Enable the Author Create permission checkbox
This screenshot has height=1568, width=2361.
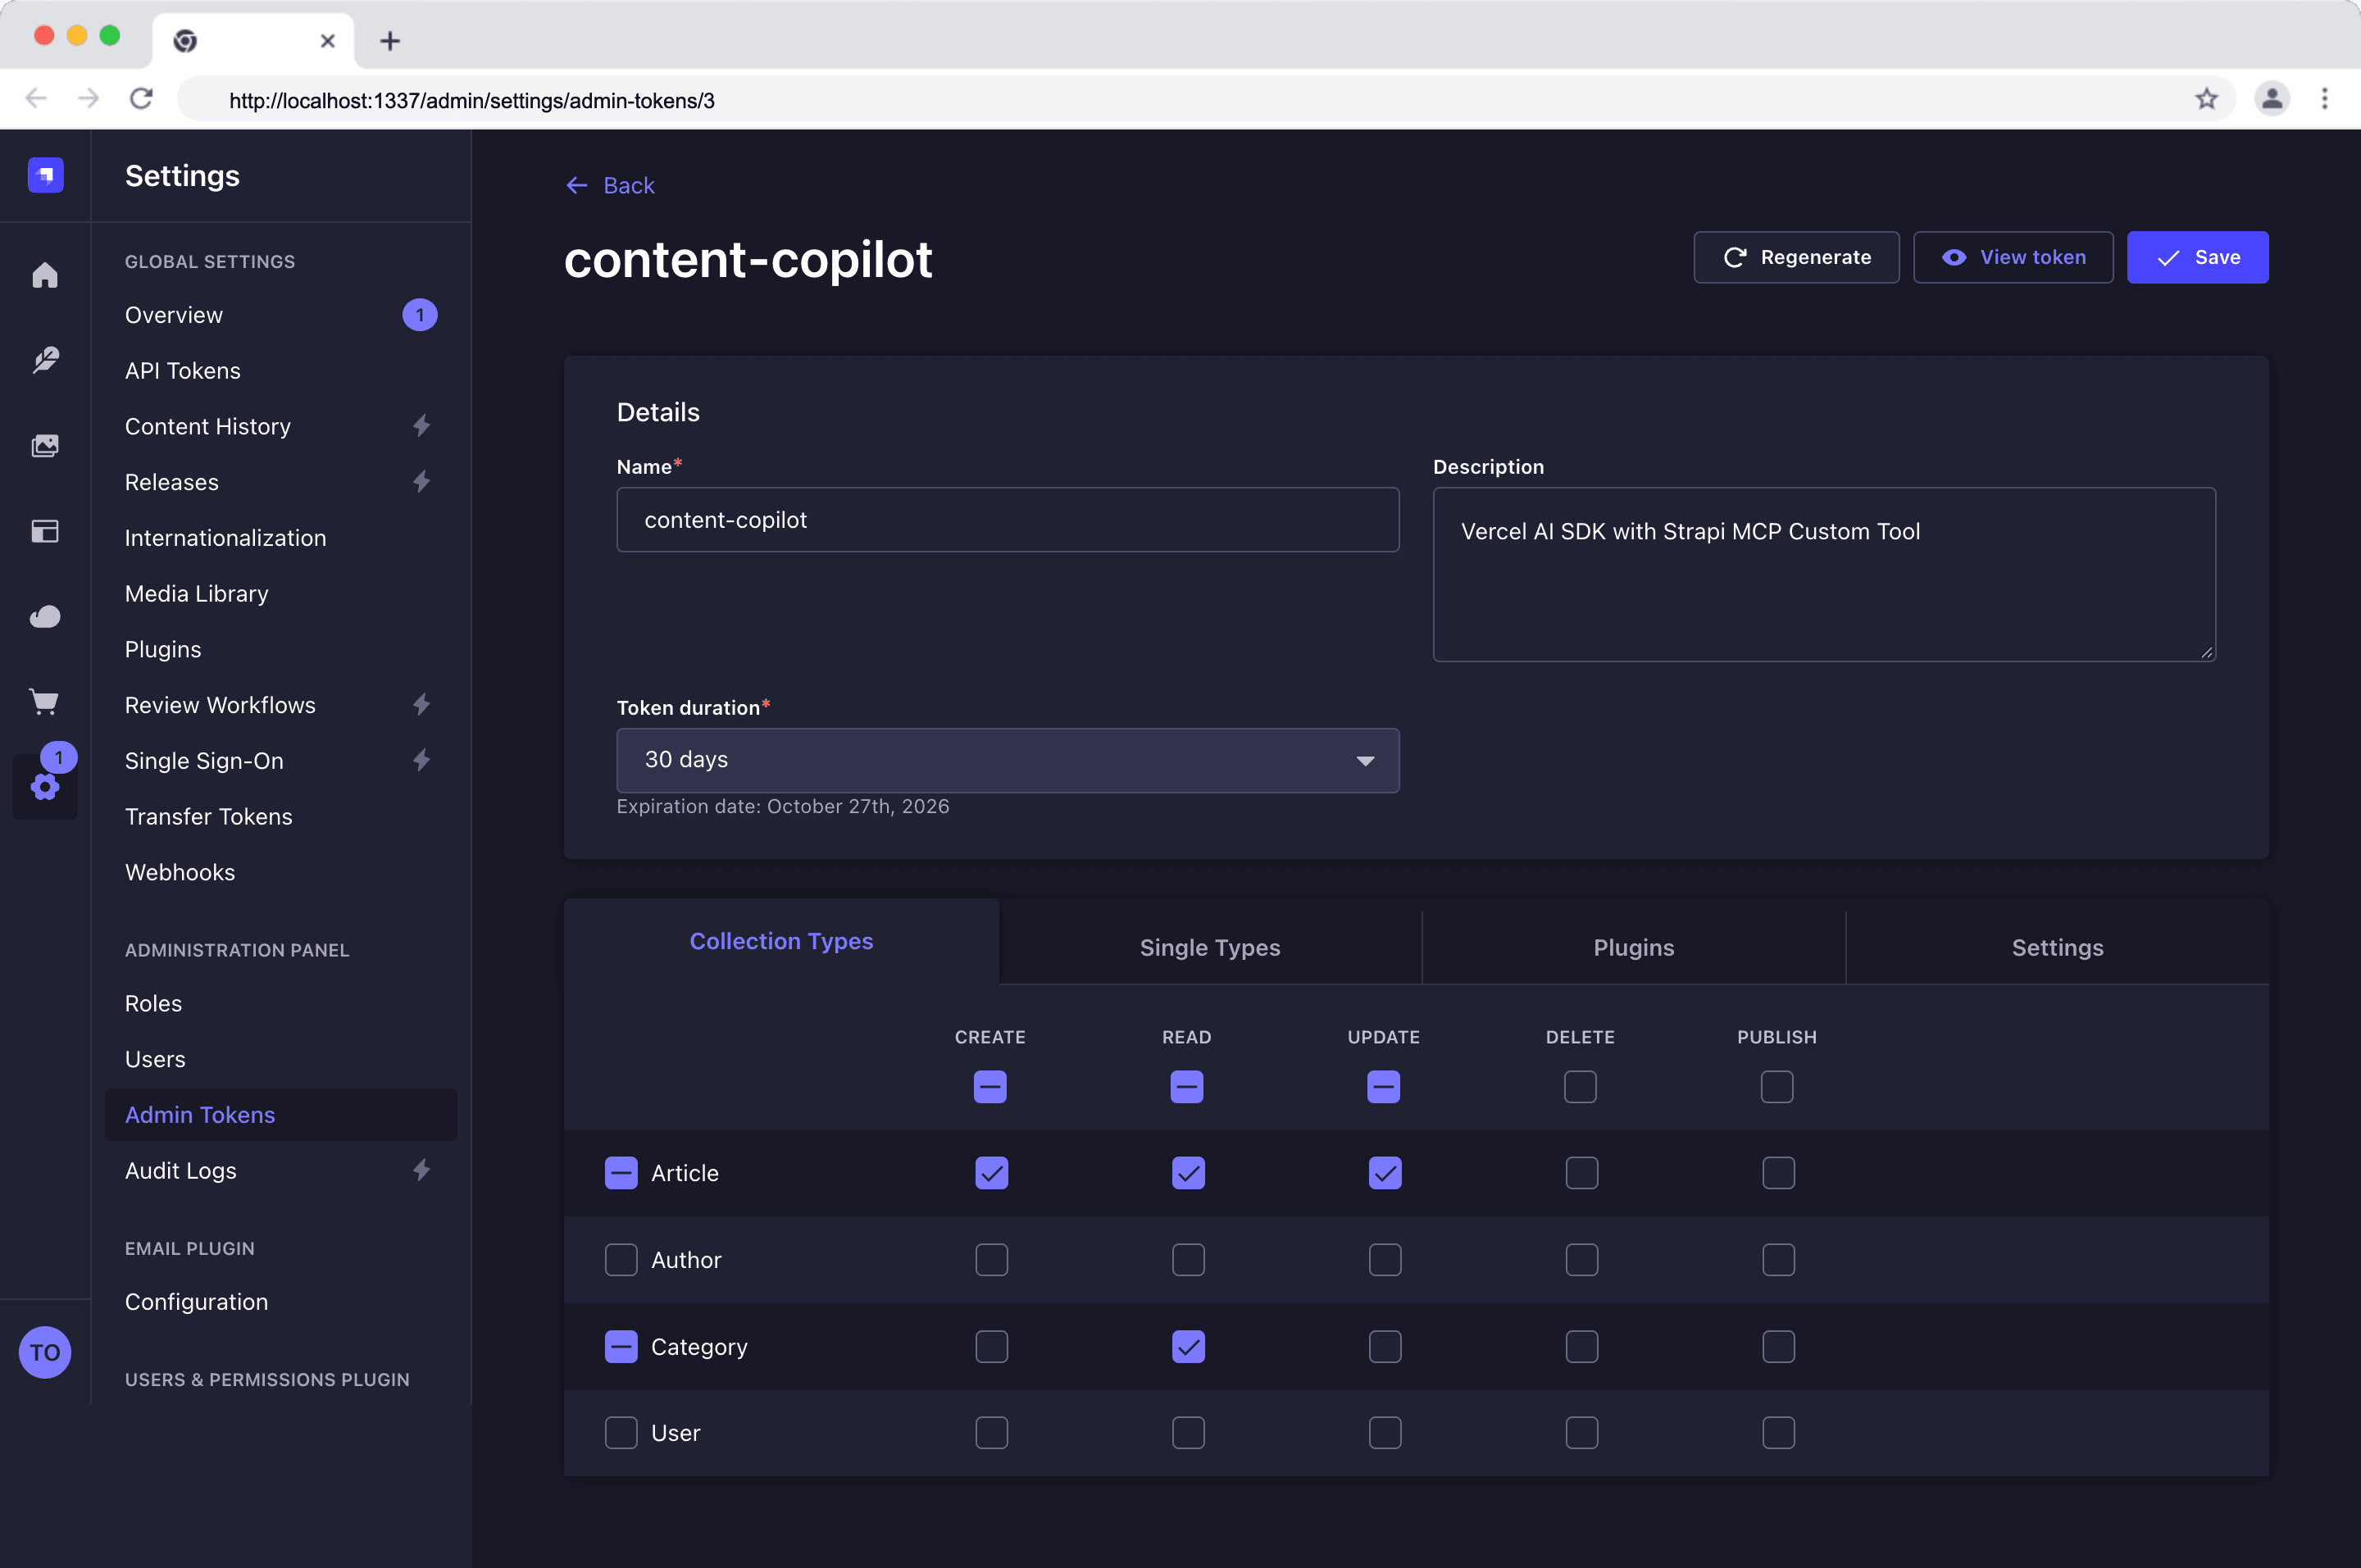[991, 1260]
